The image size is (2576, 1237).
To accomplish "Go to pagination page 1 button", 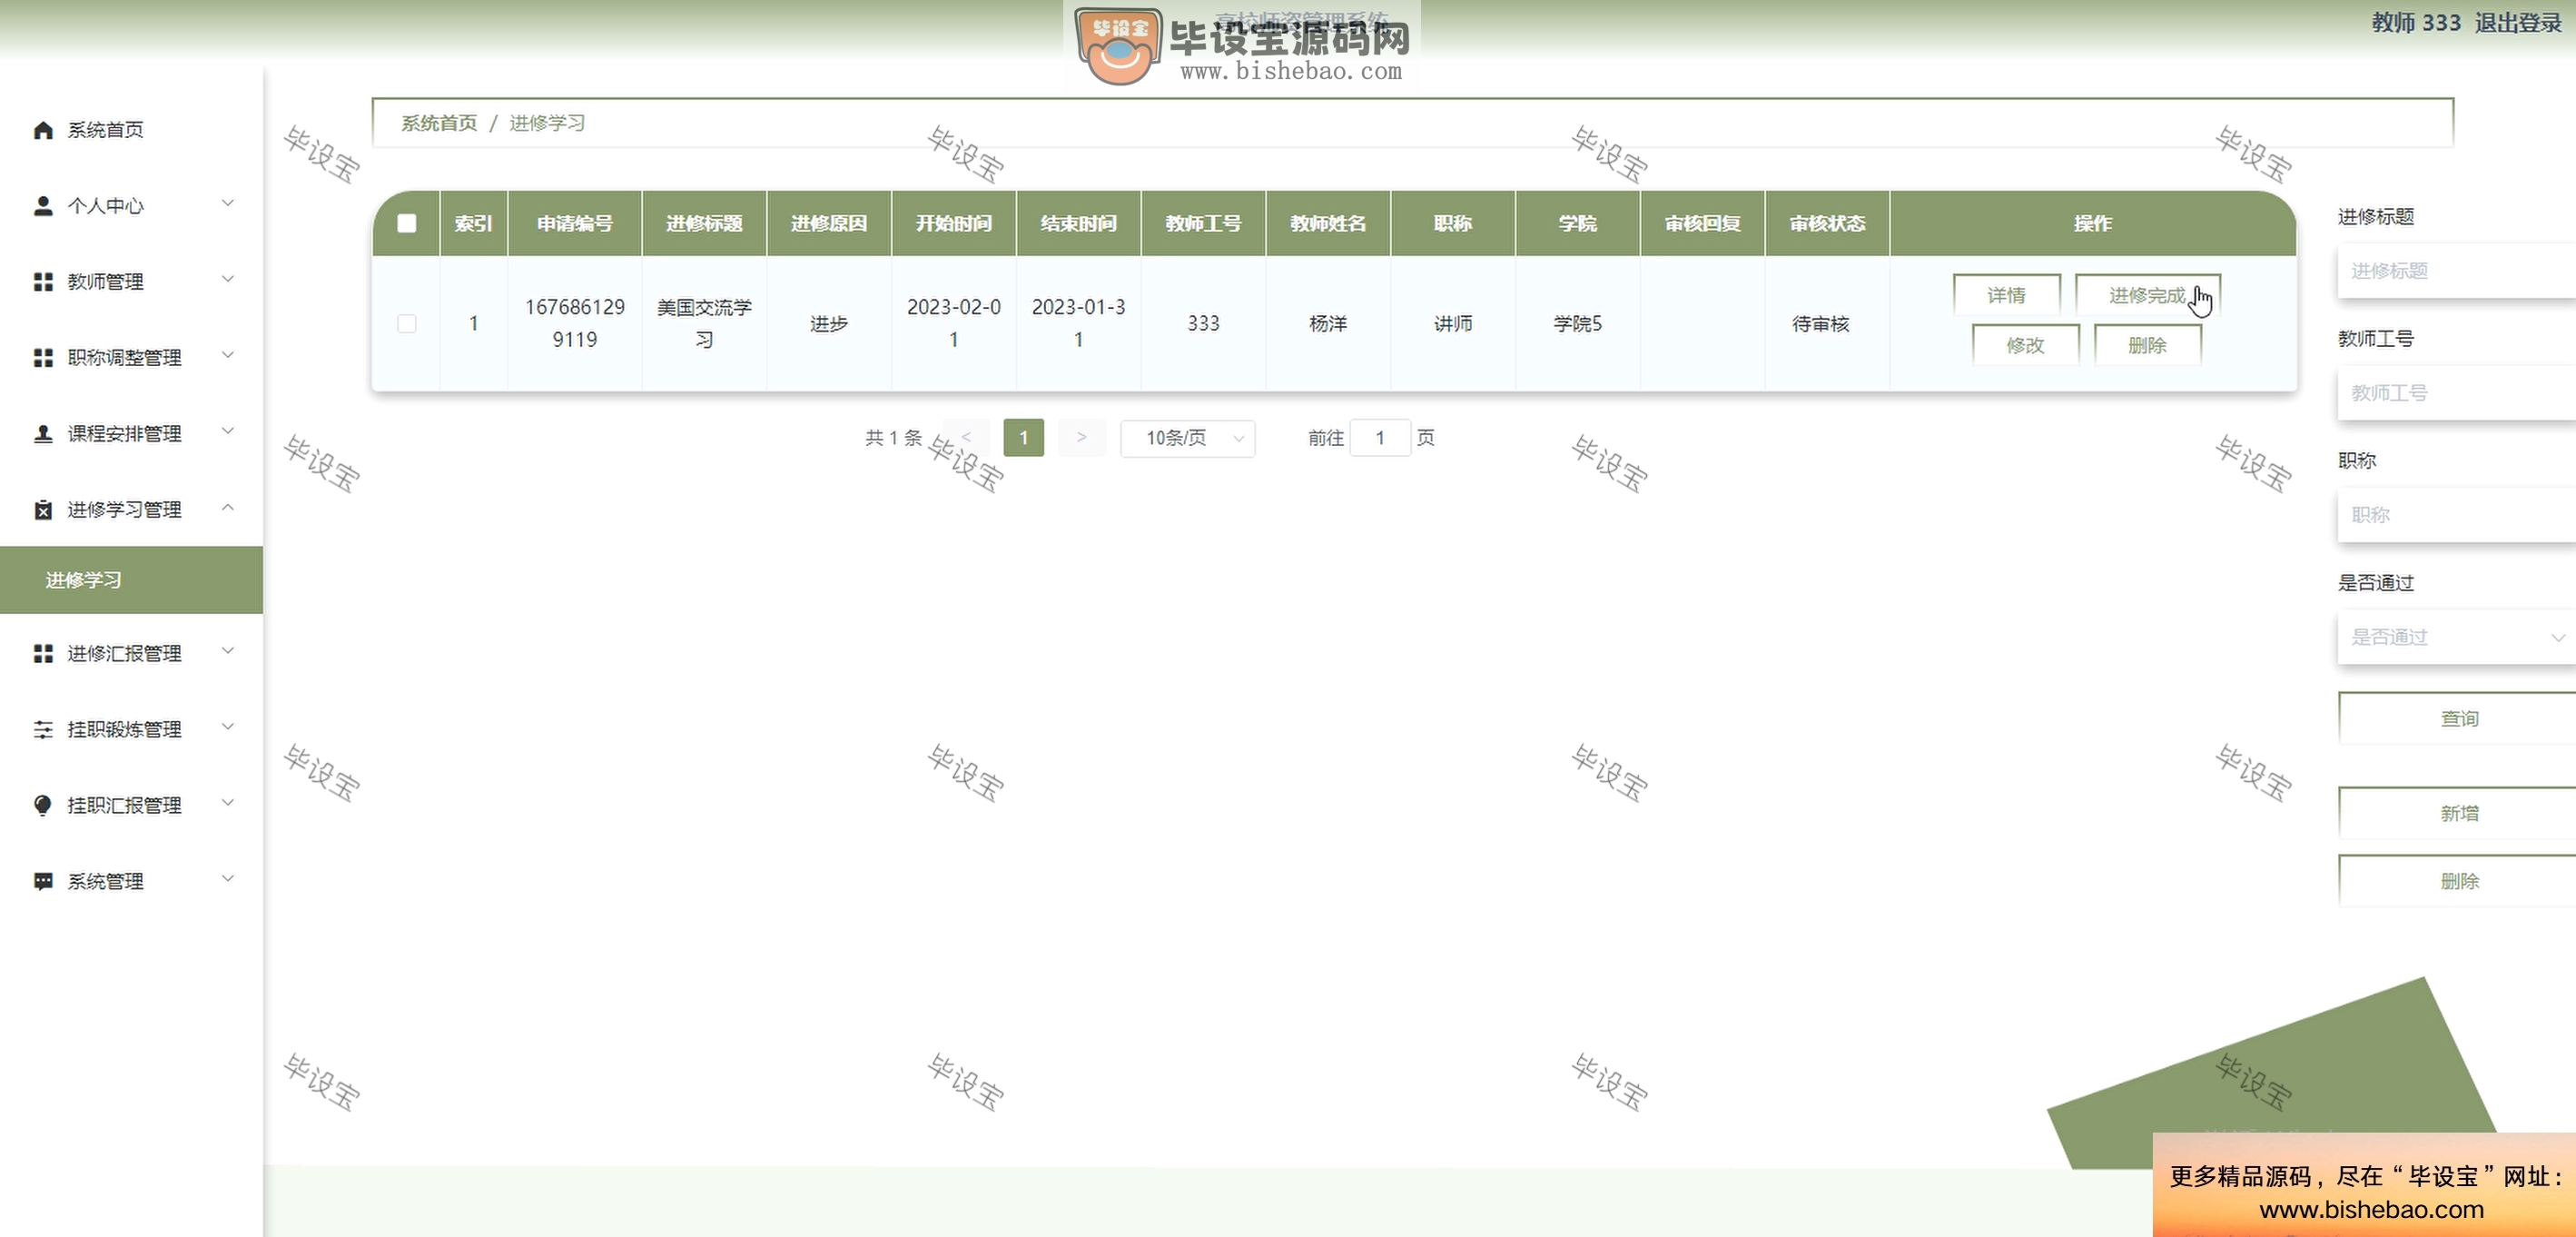I will click(x=1023, y=438).
